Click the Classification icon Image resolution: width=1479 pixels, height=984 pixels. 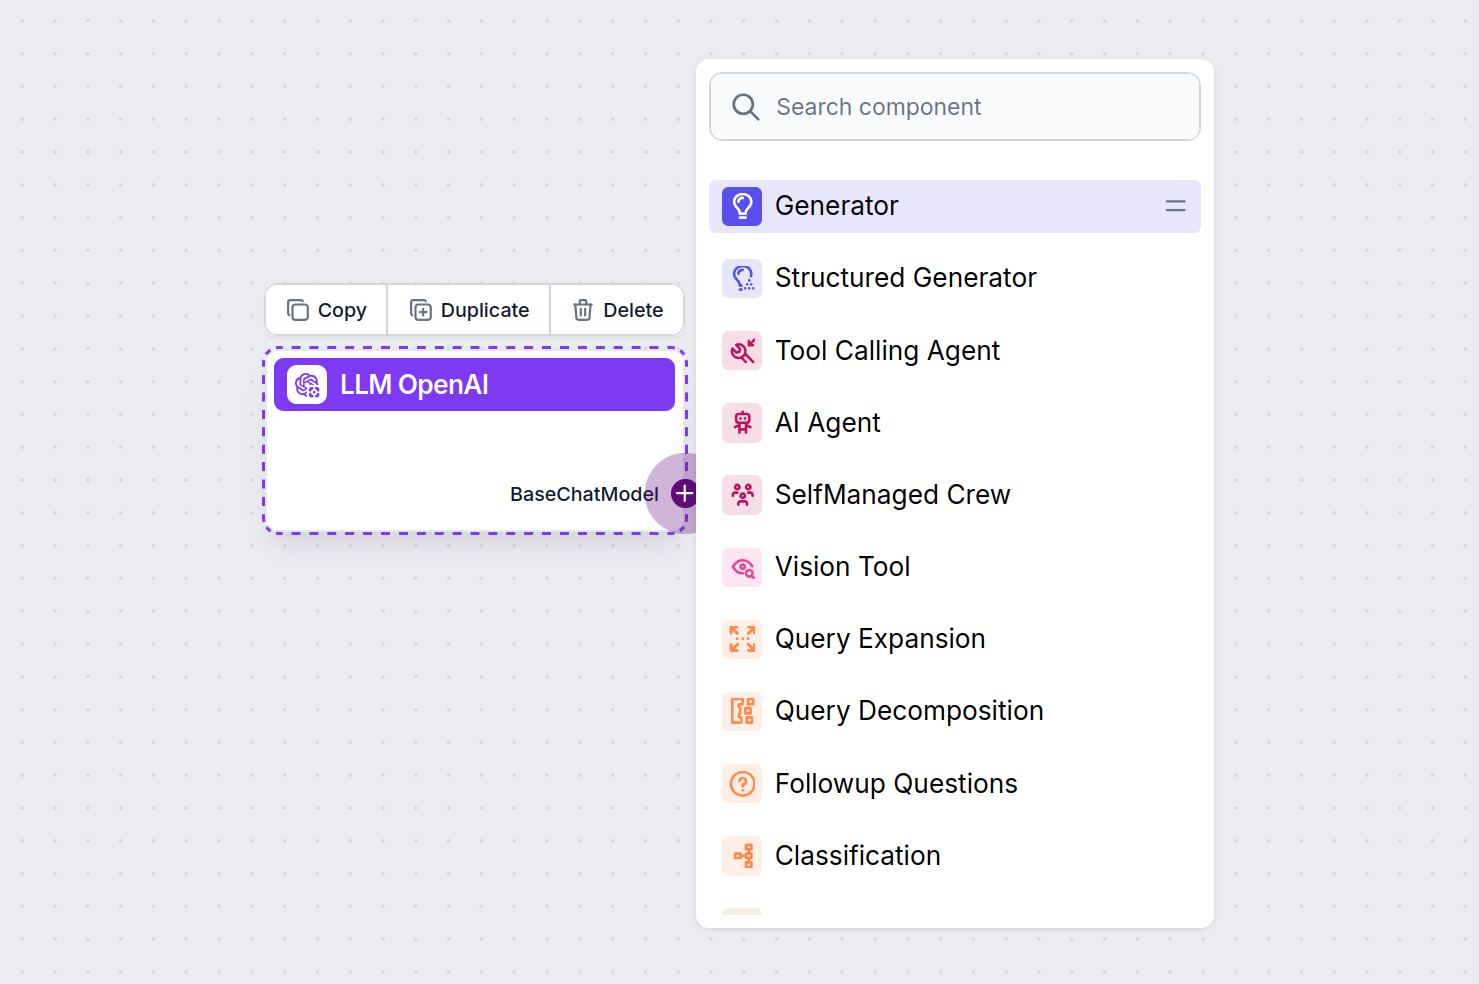point(742,856)
